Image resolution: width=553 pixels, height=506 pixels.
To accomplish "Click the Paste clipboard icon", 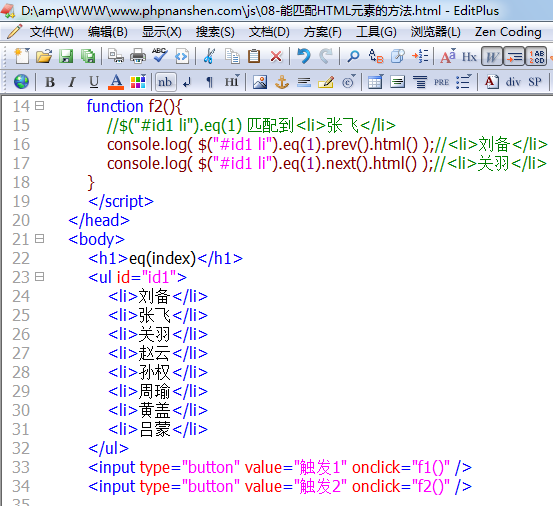I will coord(254,56).
